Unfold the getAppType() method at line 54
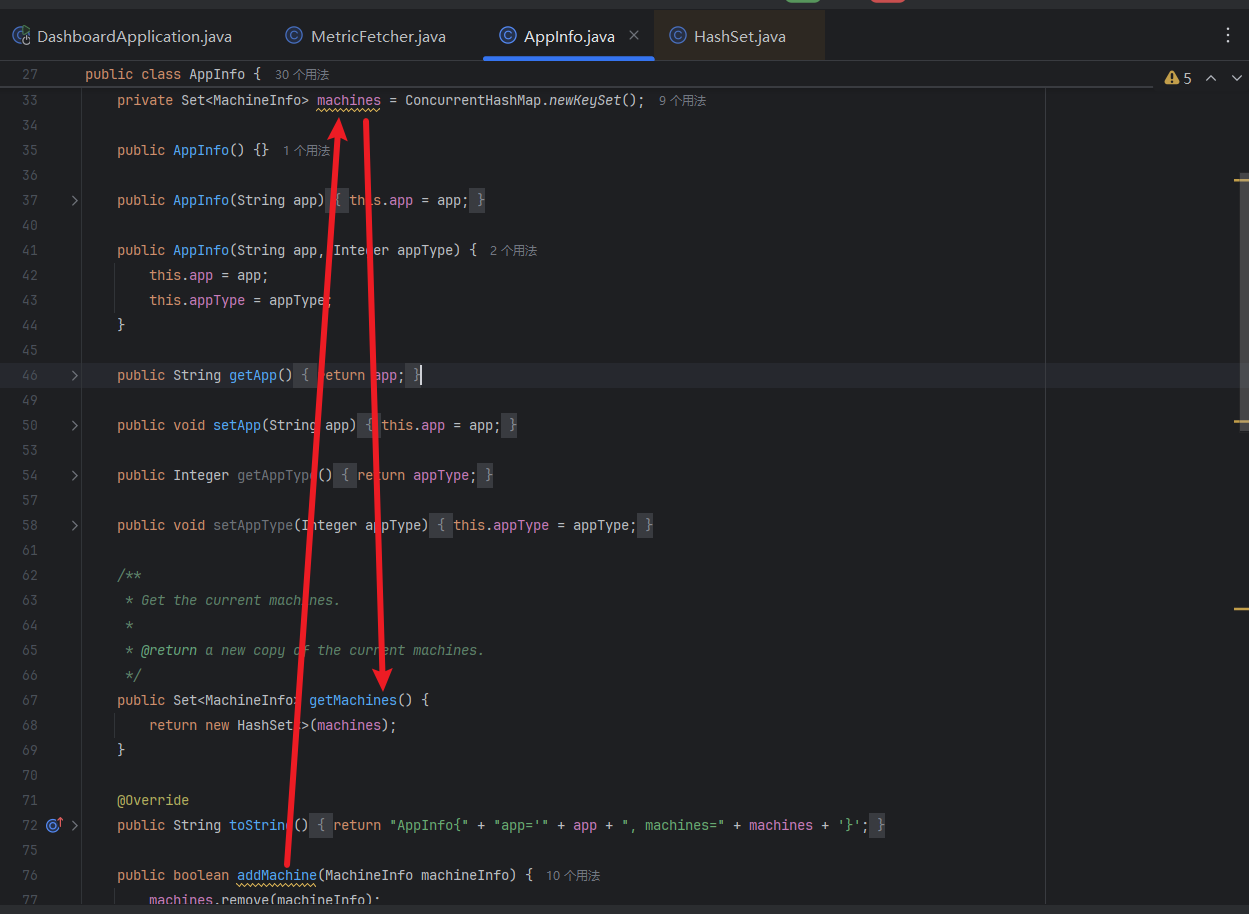1249x914 pixels. point(74,475)
